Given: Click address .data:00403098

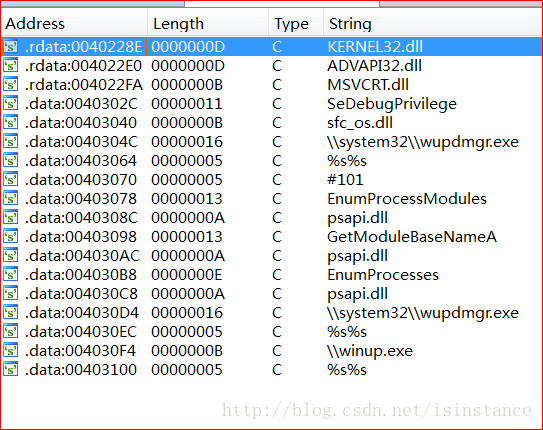Looking at the screenshot, I should (x=81, y=237).
